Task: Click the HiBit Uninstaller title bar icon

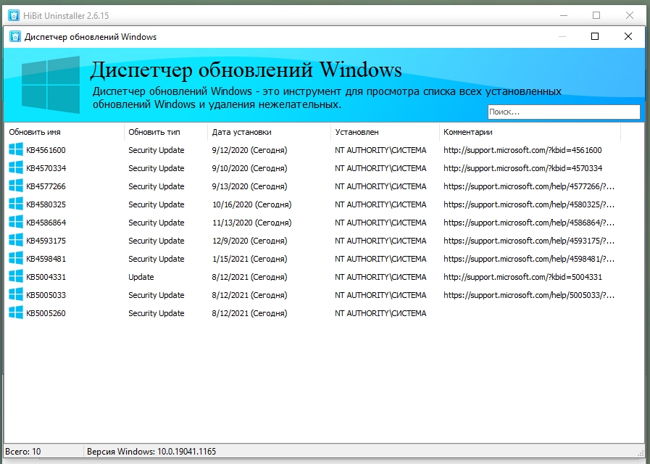Action: [14, 15]
